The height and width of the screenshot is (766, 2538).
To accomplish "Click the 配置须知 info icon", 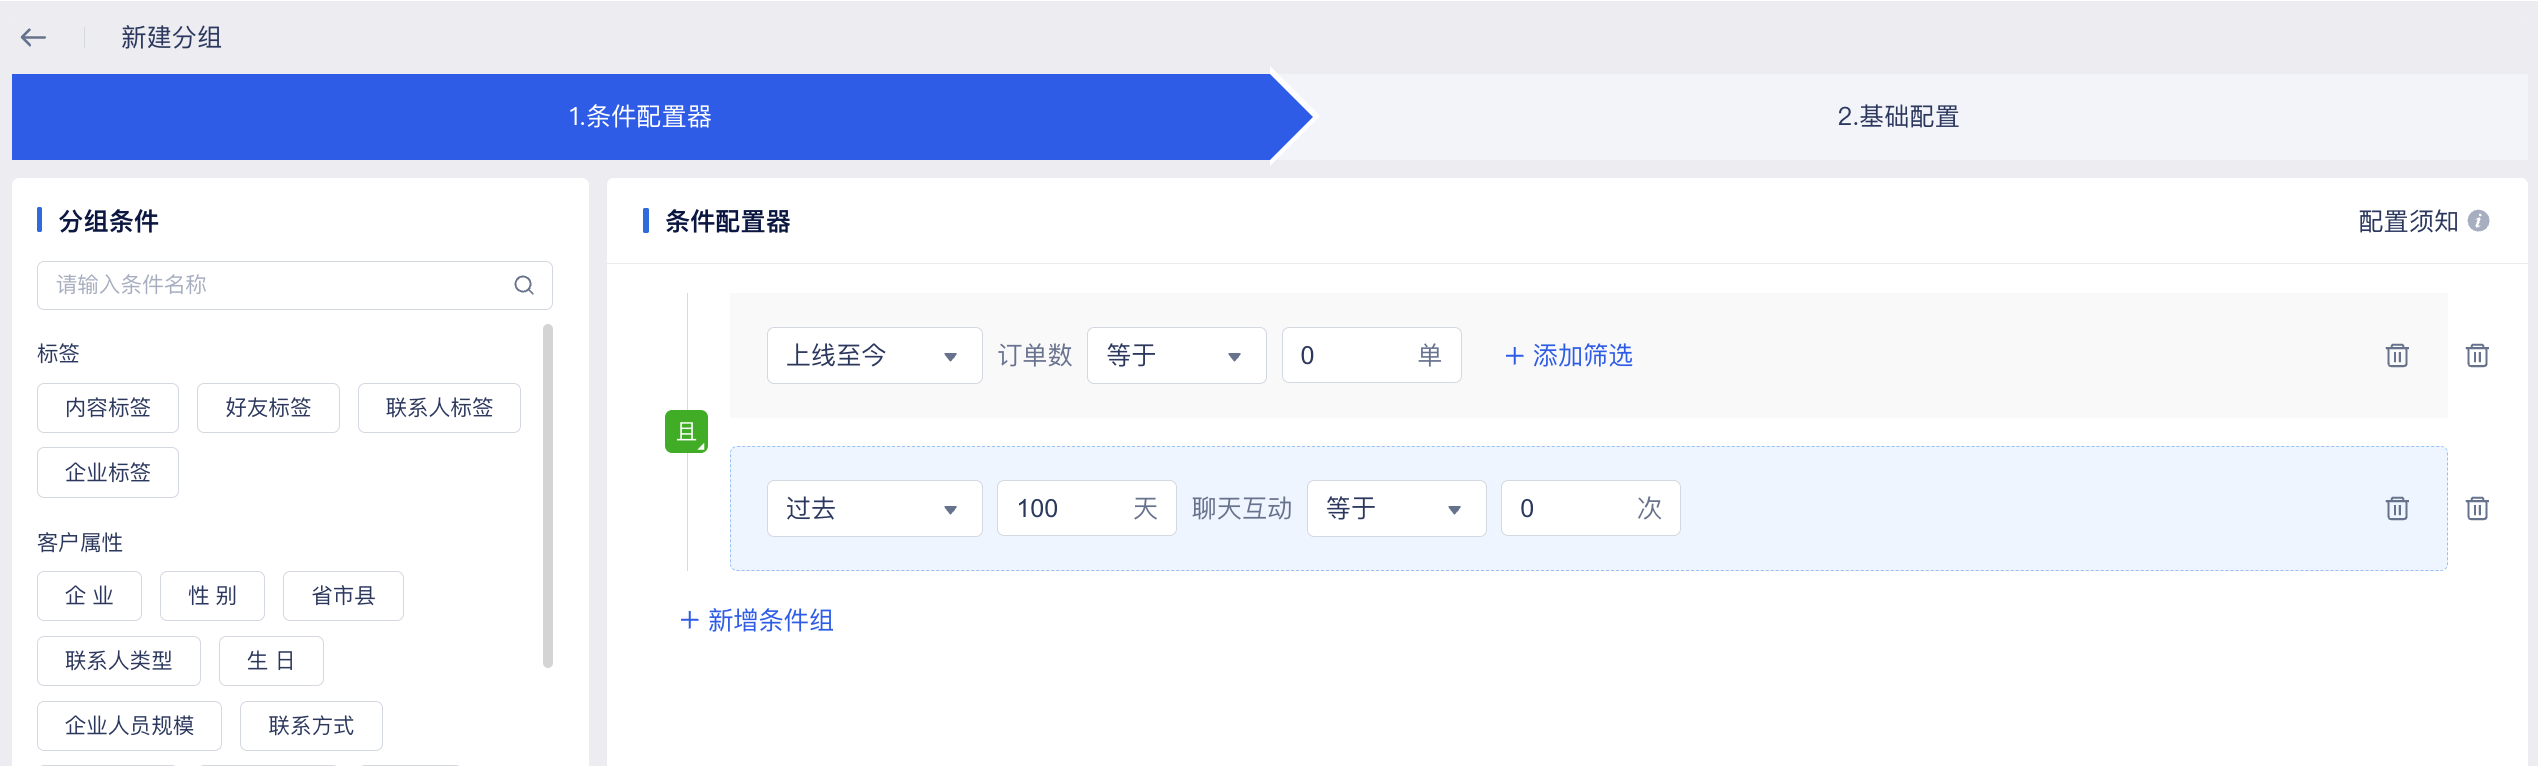I will pos(2478,221).
